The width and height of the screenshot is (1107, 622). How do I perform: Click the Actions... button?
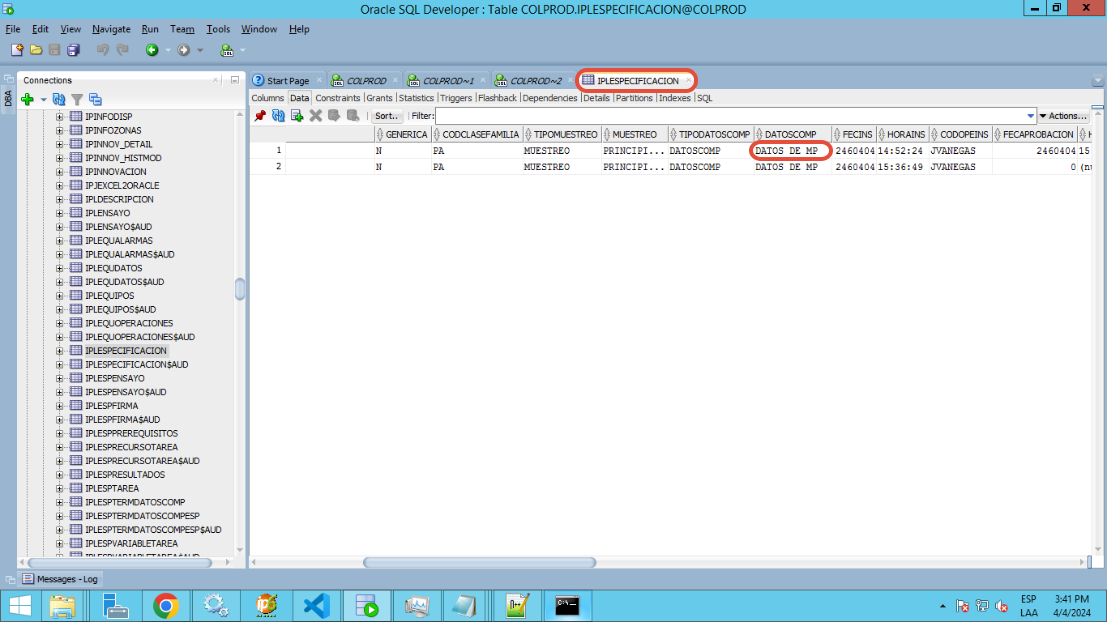tap(1063, 116)
